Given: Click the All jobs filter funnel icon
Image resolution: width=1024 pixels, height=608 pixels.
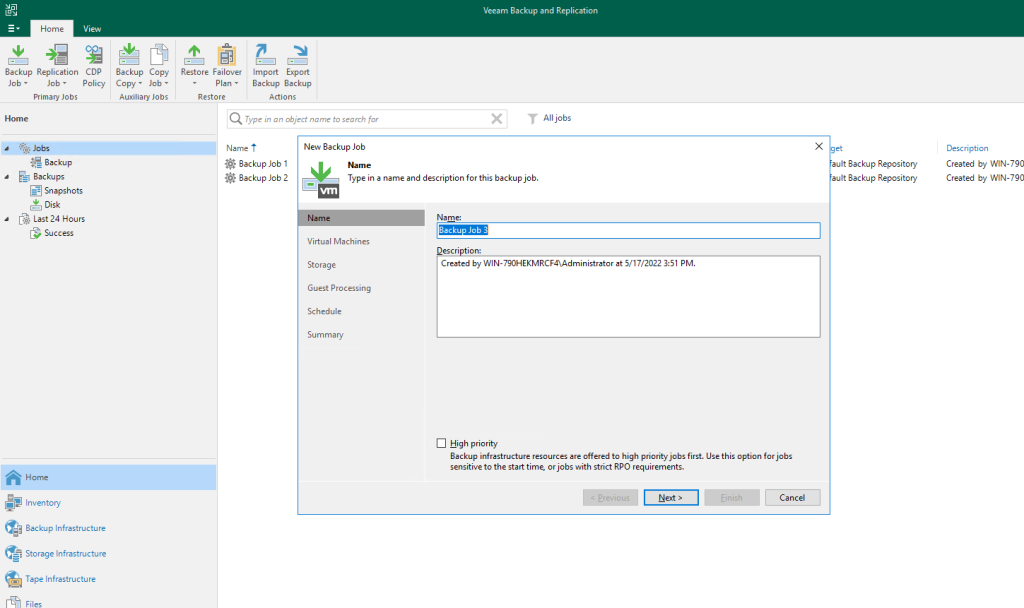Looking at the screenshot, I should [x=533, y=118].
